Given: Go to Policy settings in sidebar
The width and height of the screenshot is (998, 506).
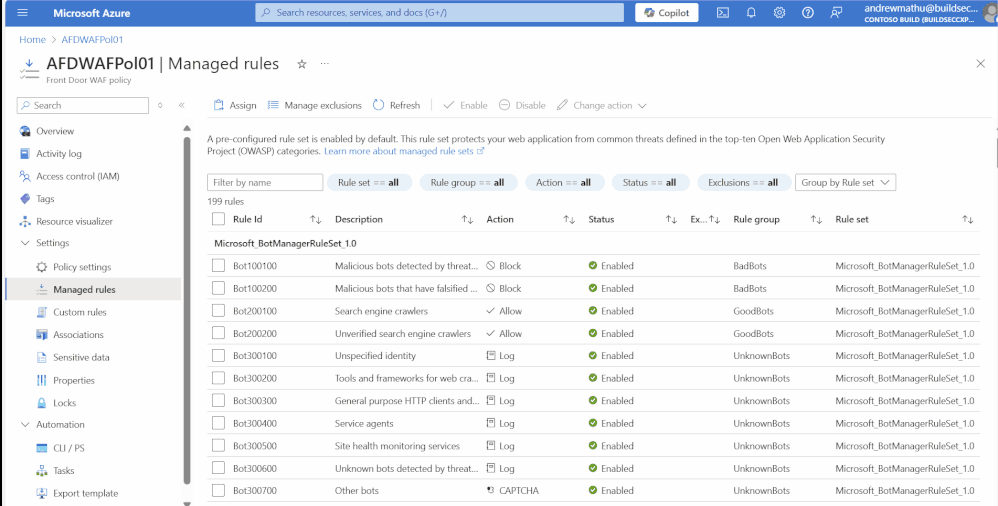Looking at the screenshot, I should tap(81, 267).
